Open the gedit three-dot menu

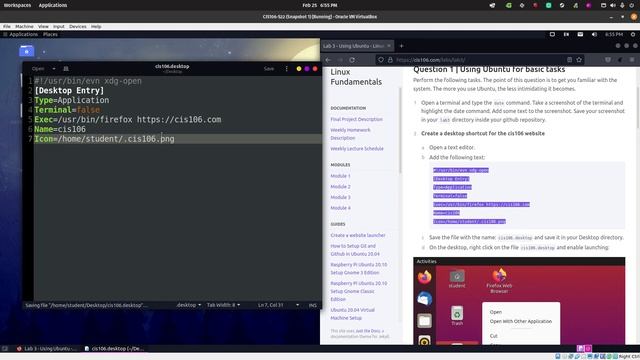coord(287,69)
